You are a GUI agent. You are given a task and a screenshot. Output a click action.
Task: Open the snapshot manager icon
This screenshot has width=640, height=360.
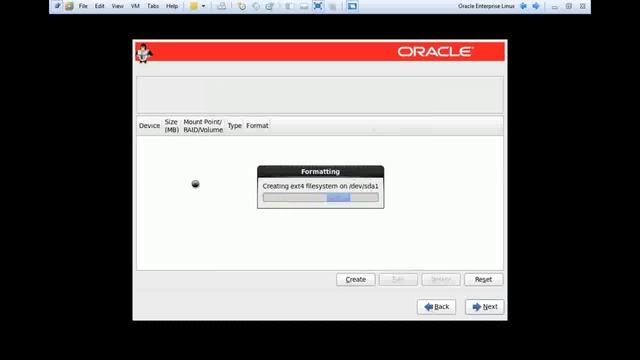(270, 6)
